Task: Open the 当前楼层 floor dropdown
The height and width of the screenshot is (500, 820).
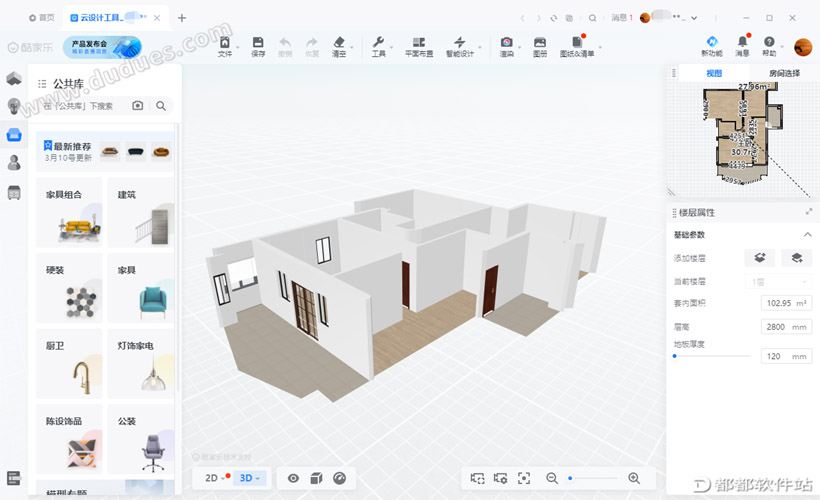Action: tap(778, 281)
